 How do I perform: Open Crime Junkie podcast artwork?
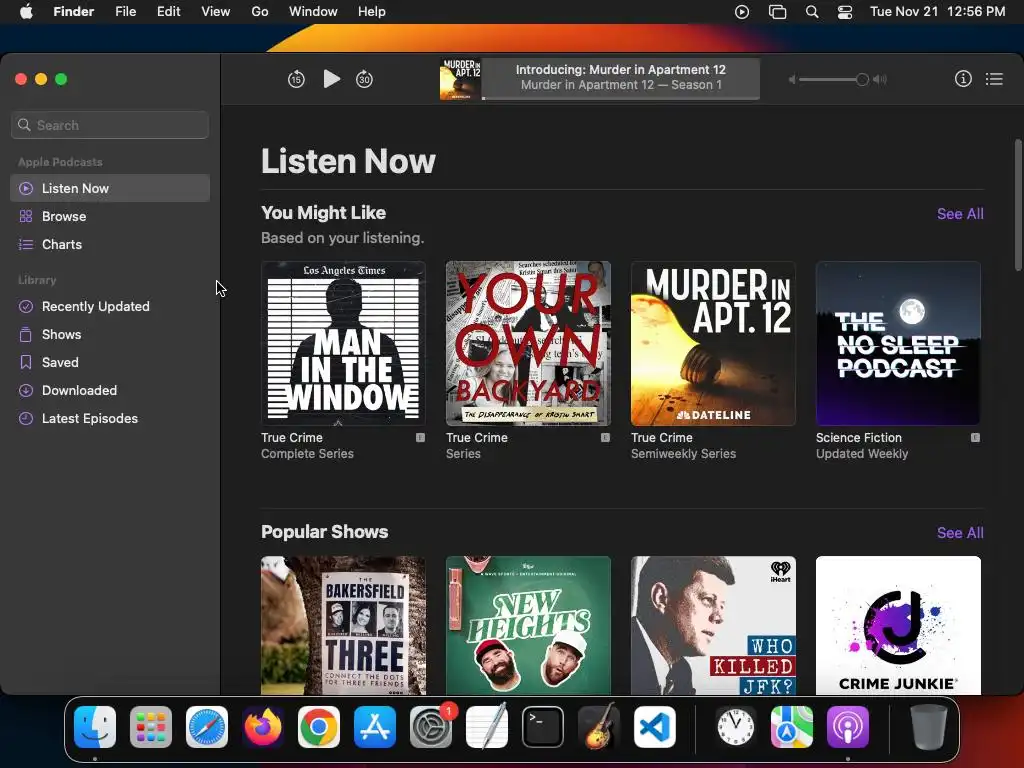click(x=898, y=626)
